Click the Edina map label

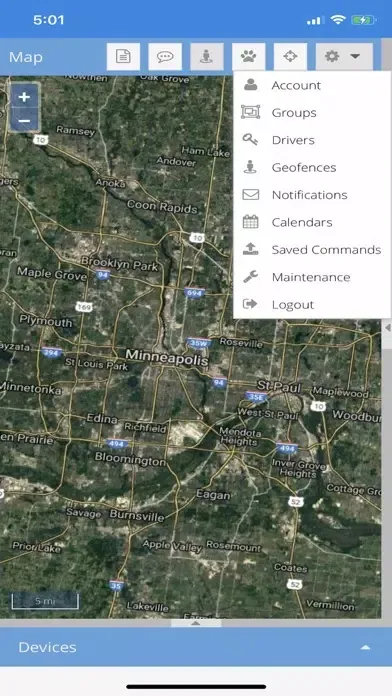102,419
